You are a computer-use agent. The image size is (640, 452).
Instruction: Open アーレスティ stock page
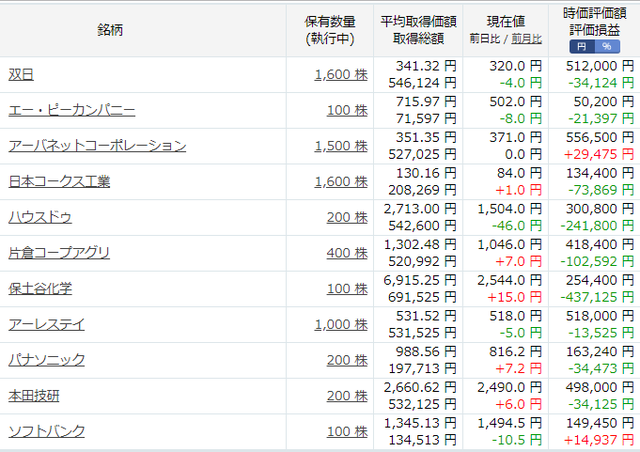click(x=47, y=325)
